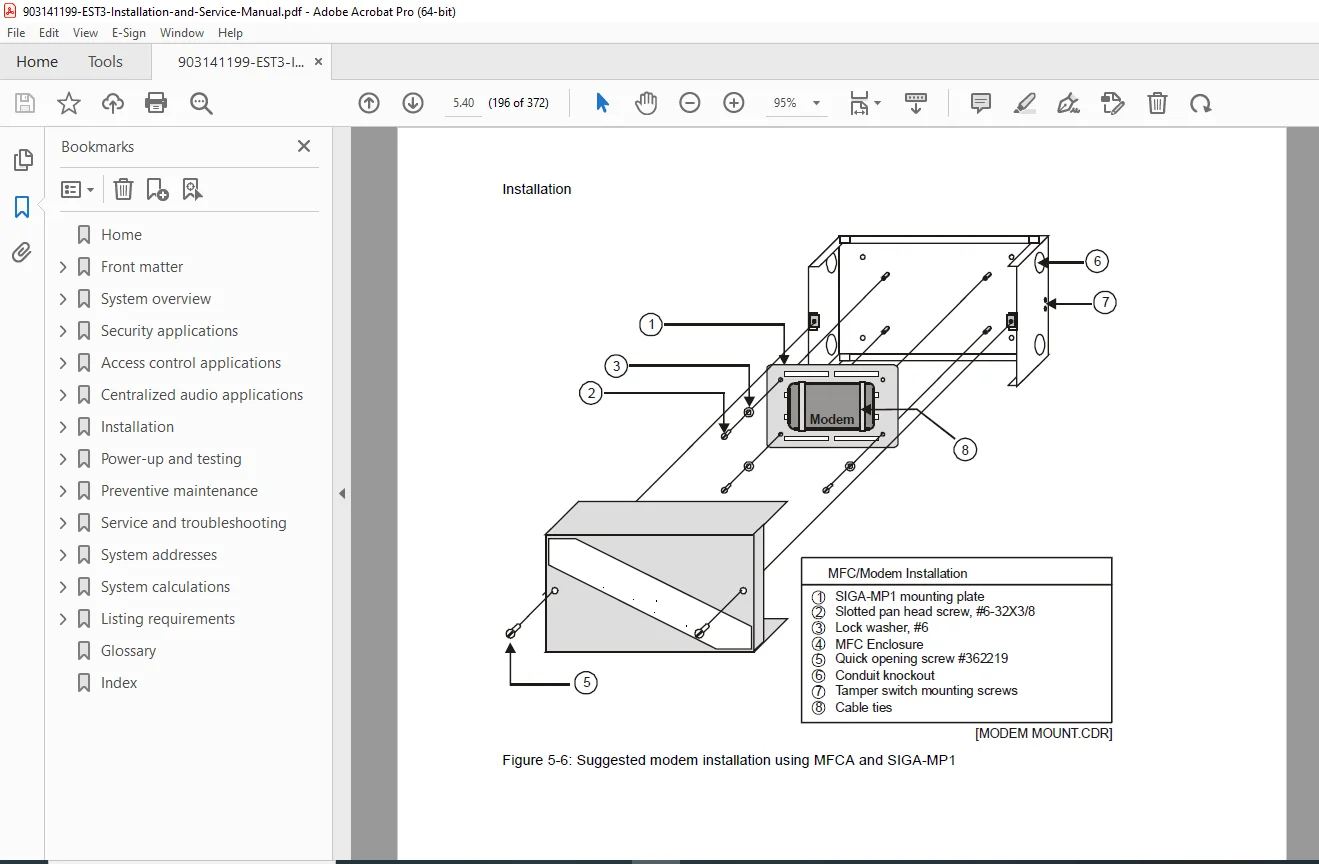Image resolution: width=1319 pixels, height=864 pixels.
Task: Open the Window menu
Action: pos(182,33)
